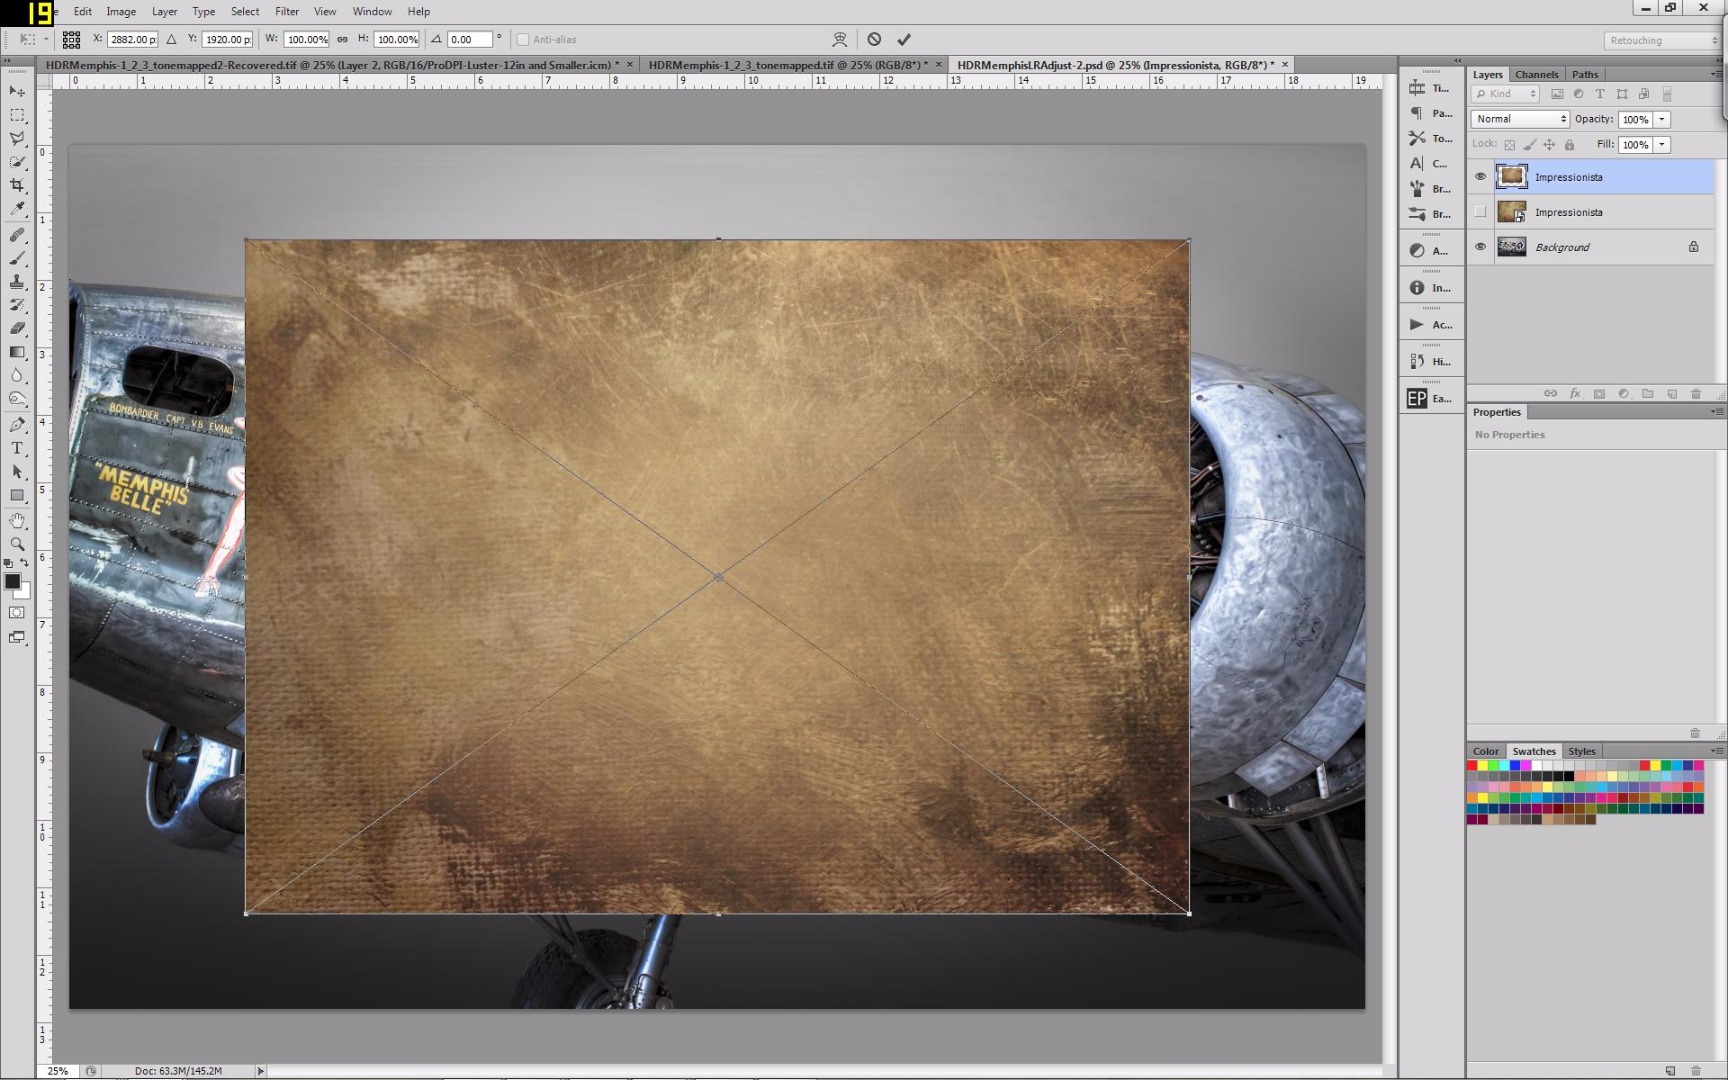Click the reference point location grid
Image resolution: width=1728 pixels, height=1080 pixels.
point(71,39)
